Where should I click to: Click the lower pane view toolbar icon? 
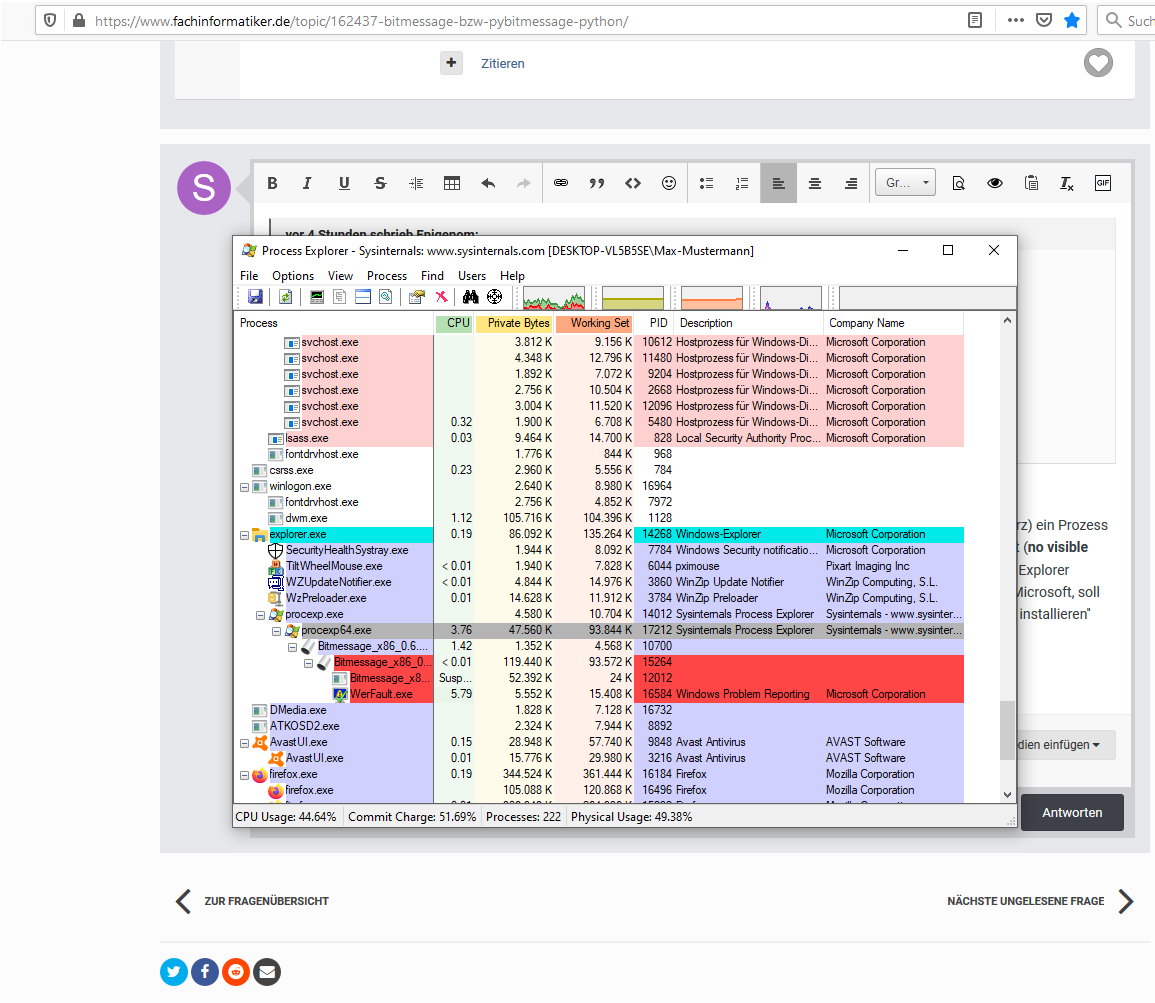[362, 297]
